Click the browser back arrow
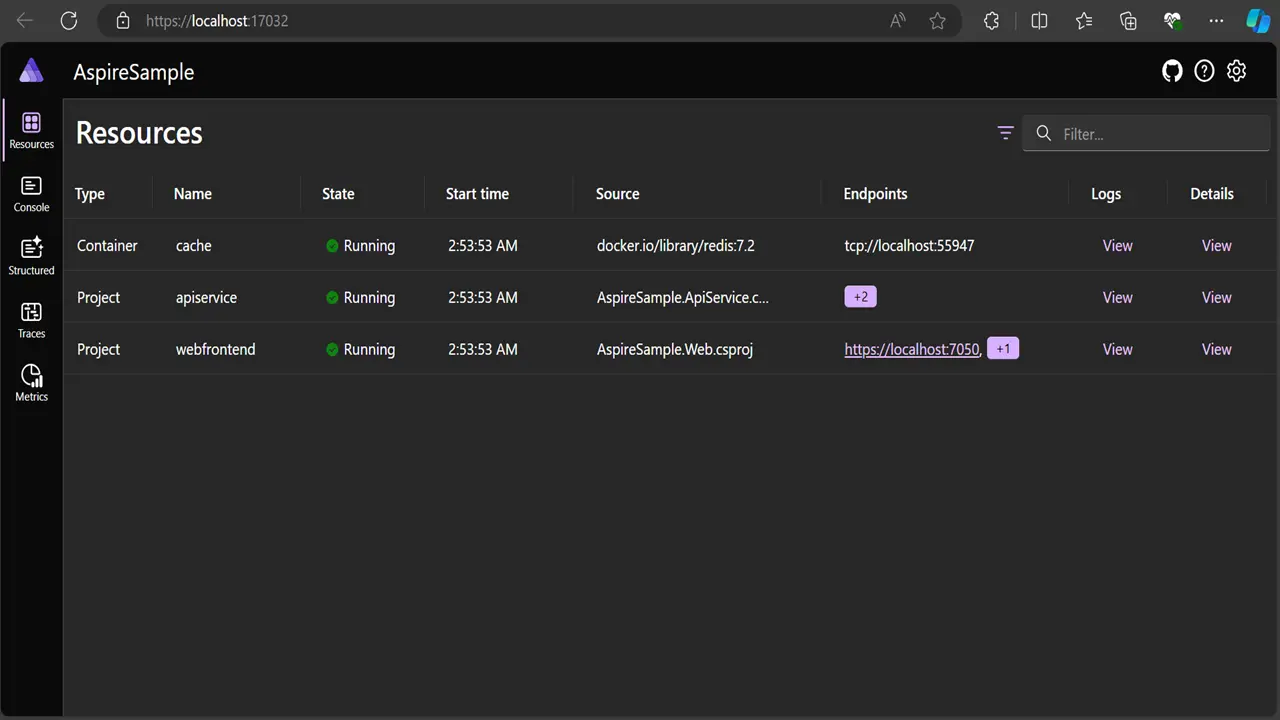 click(x=25, y=20)
